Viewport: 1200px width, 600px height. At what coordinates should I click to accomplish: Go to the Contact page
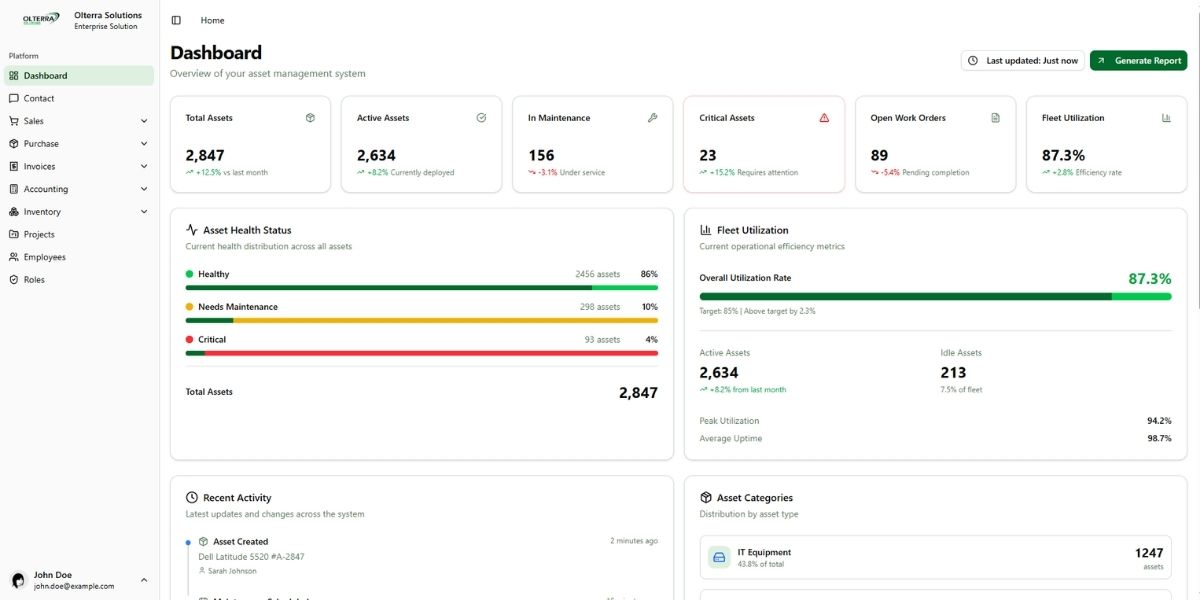click(80, 98)
